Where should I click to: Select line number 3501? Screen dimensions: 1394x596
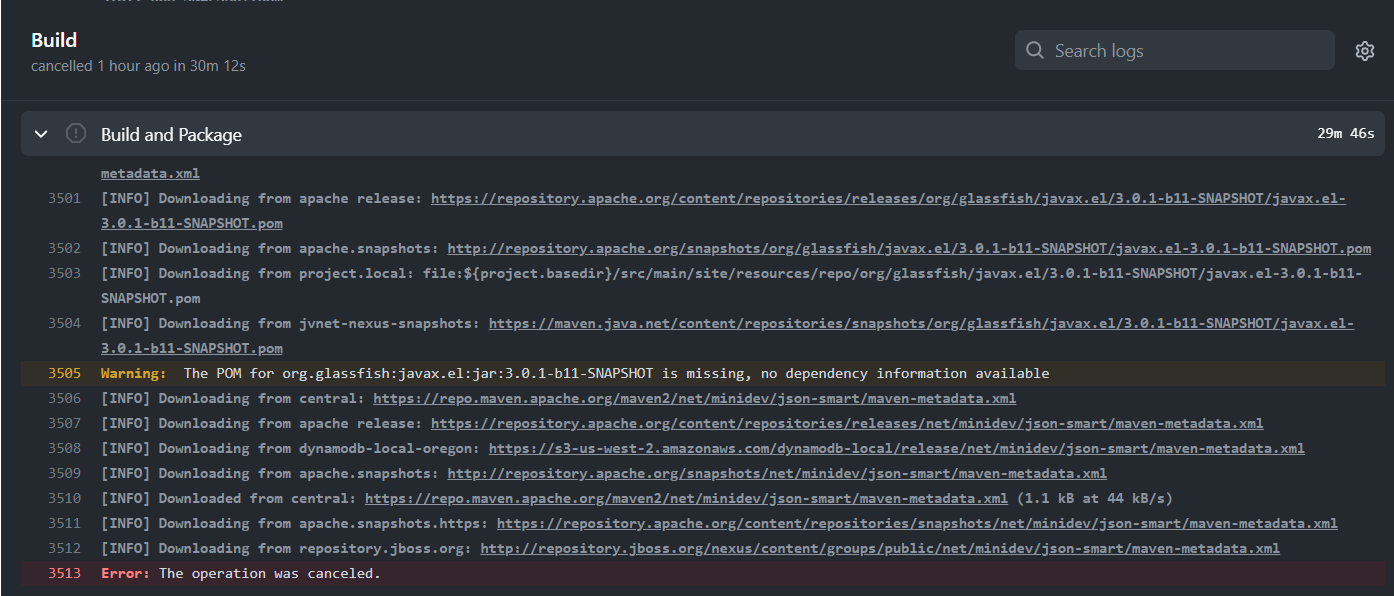[64, 198]
